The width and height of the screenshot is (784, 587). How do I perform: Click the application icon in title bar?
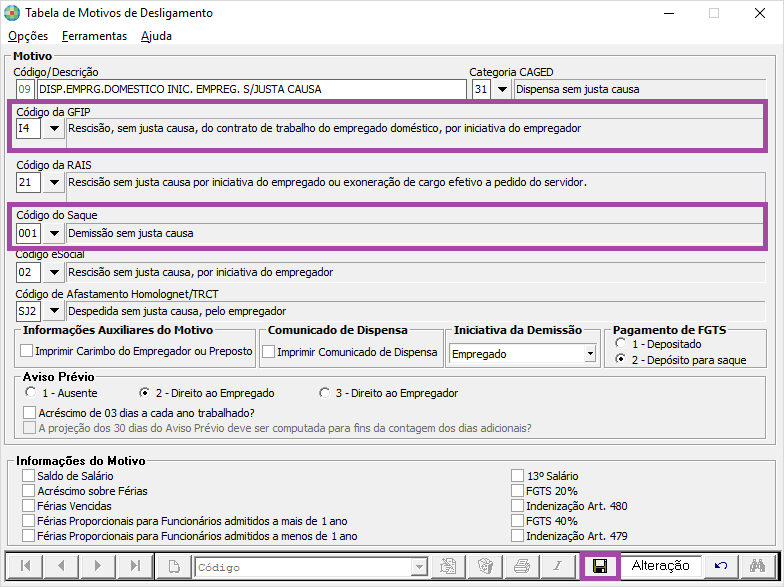tap(12, 13)
